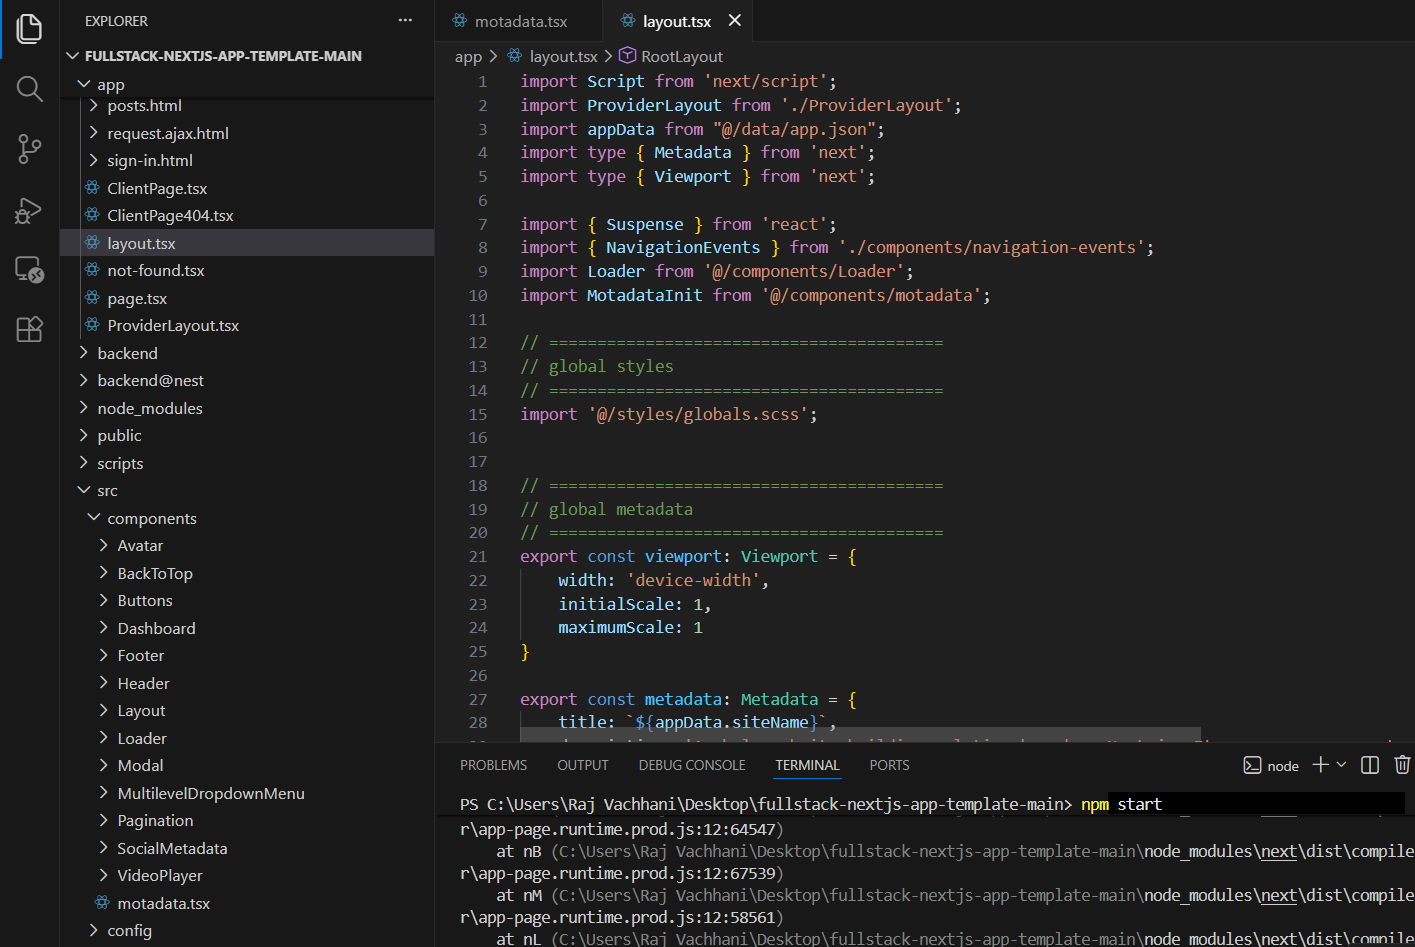The image size is (1415, 947).
Task: Switch to the DEBUG CONSOLE tab
Action: [692, 765]
